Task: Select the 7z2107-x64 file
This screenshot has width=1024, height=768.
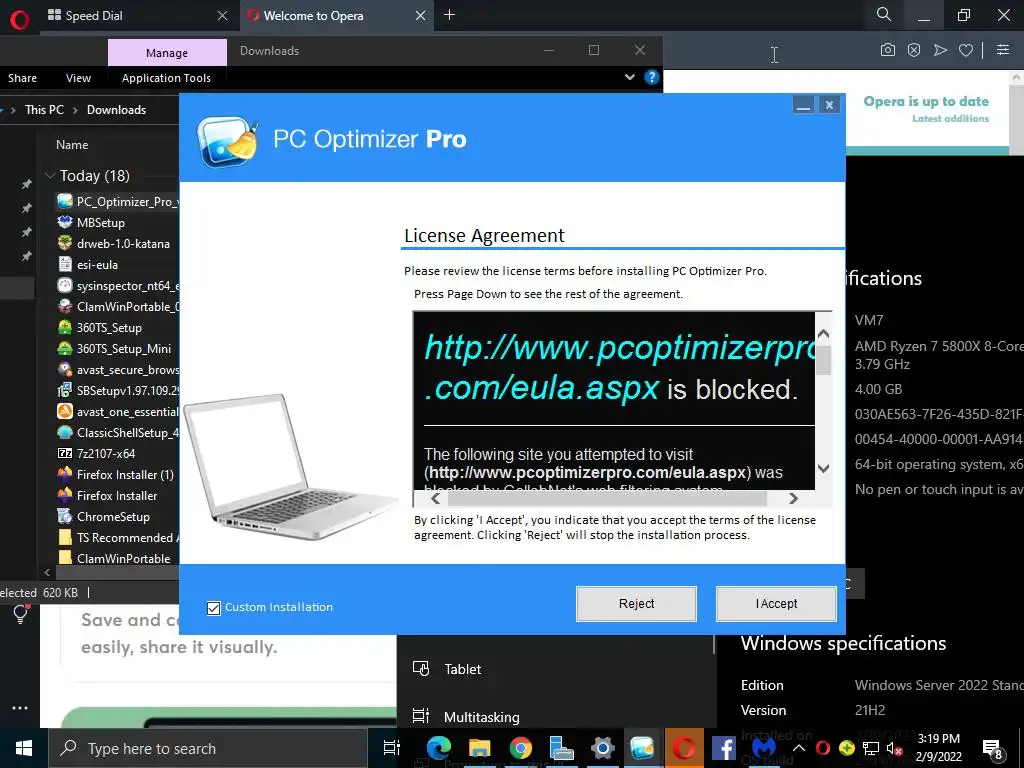Action: point(106,453)
